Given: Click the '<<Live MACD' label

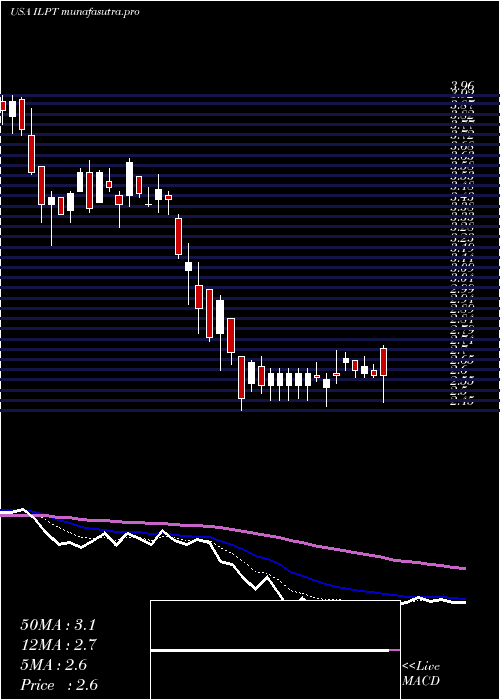Looking at the screenshot, I should 421,673.
